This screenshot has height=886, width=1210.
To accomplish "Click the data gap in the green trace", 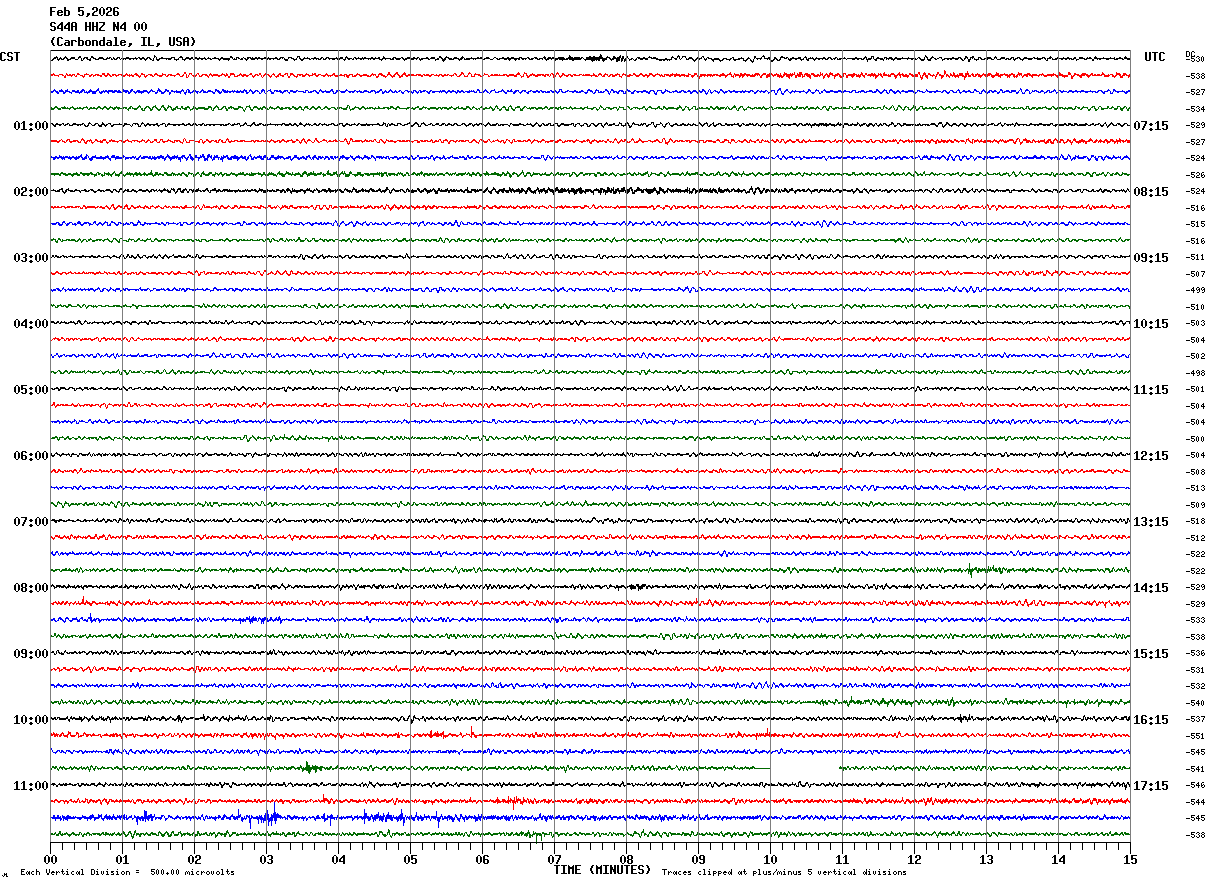I will (x=805, y=768).
